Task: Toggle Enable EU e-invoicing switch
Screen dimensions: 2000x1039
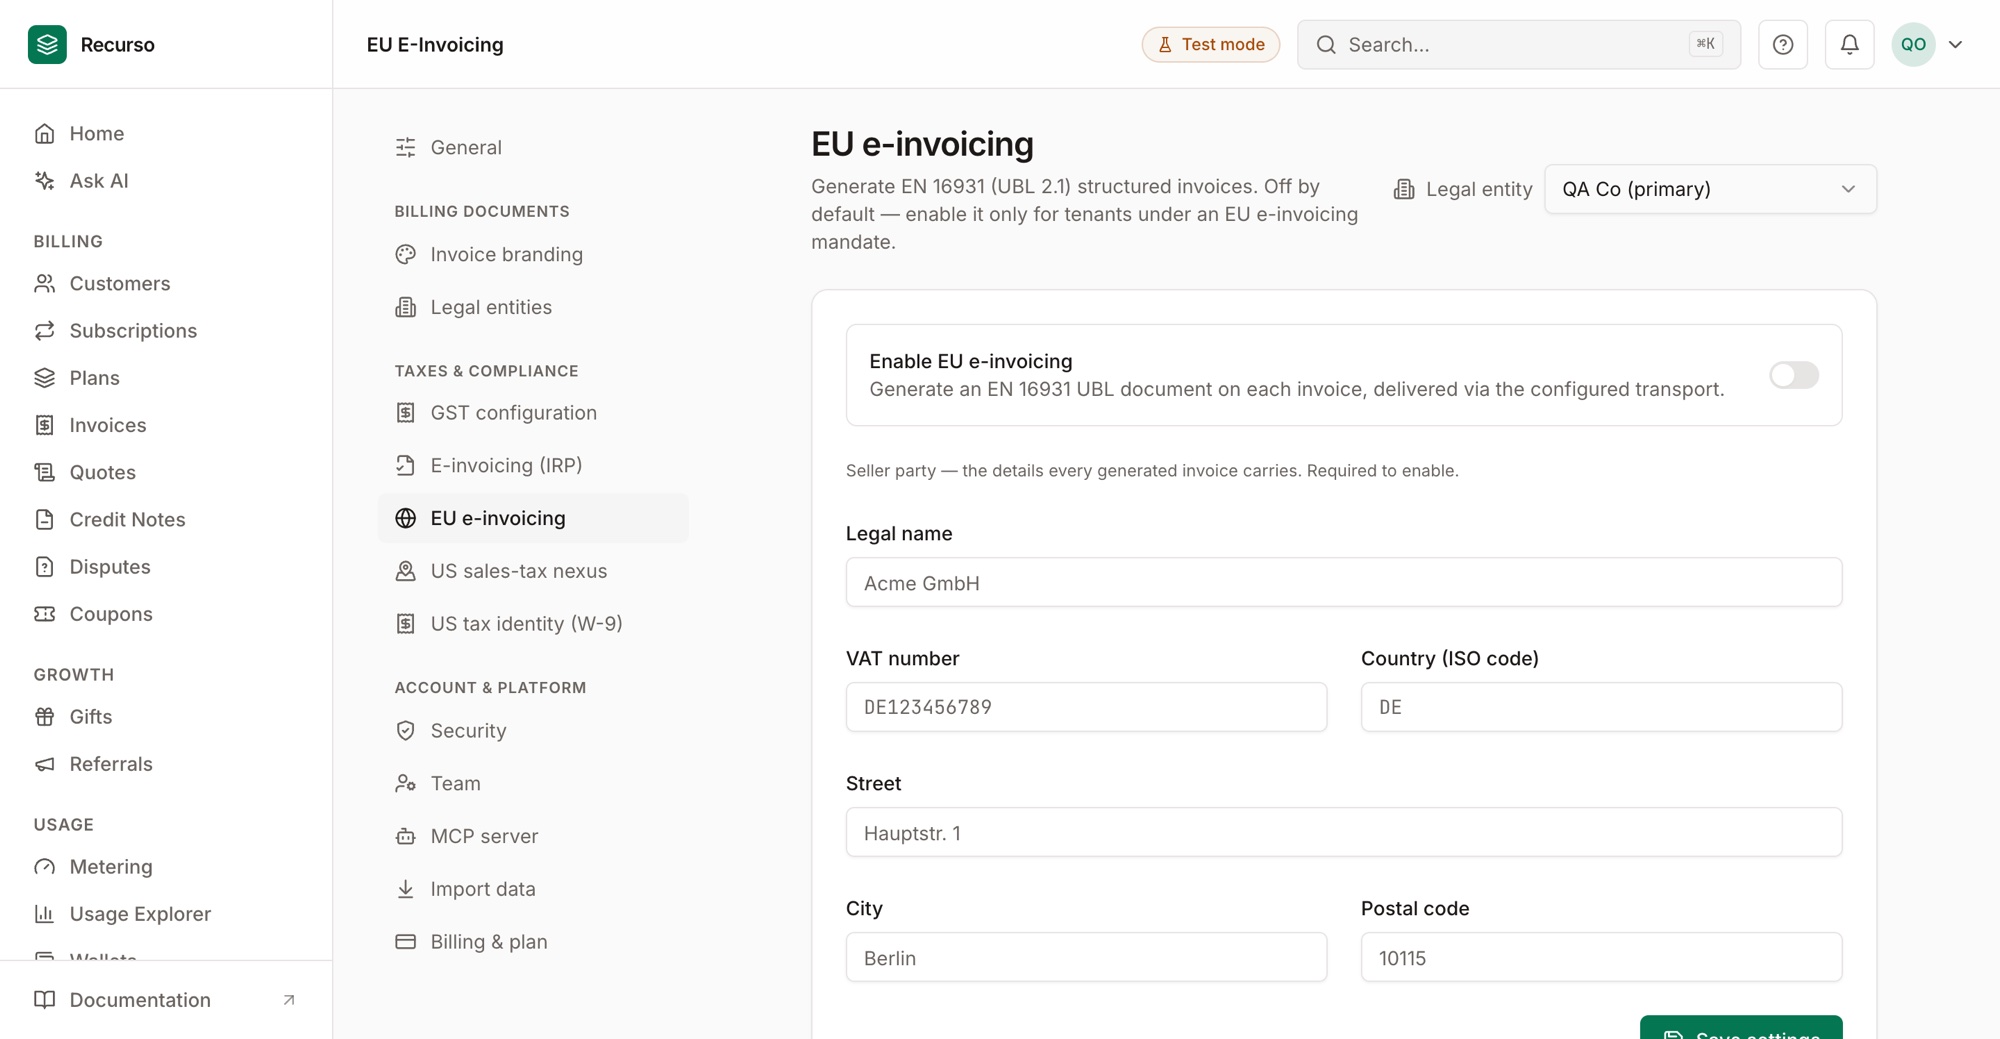Action: coord(1794,375)
